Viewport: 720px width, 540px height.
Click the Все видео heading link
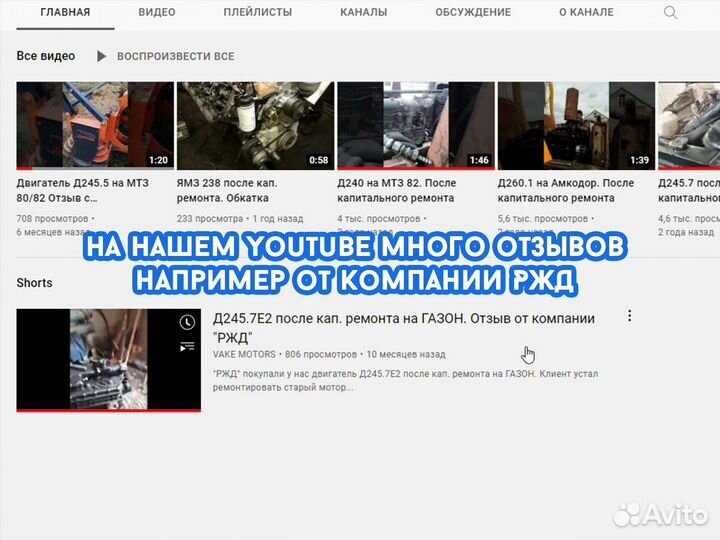click(x=45, y=56)
